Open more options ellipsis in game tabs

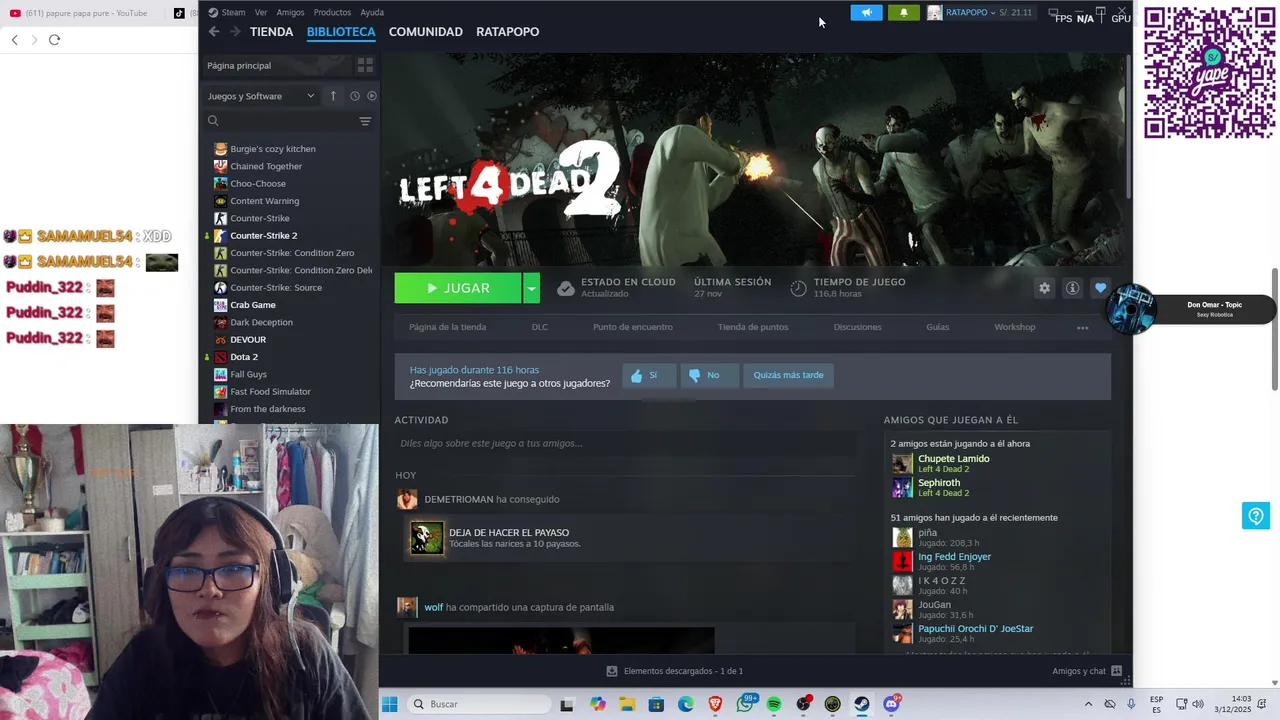point(1082,327)
